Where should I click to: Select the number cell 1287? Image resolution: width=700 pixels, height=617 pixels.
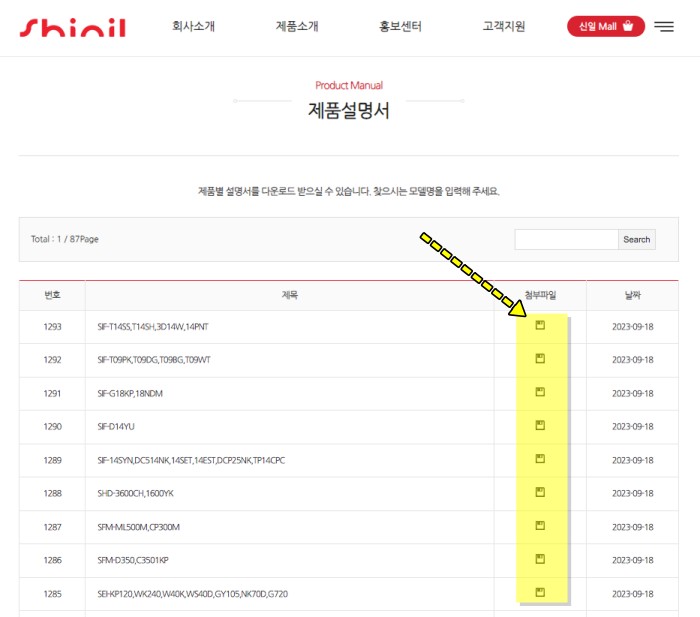pyautogui.click(x=52, y=527)
